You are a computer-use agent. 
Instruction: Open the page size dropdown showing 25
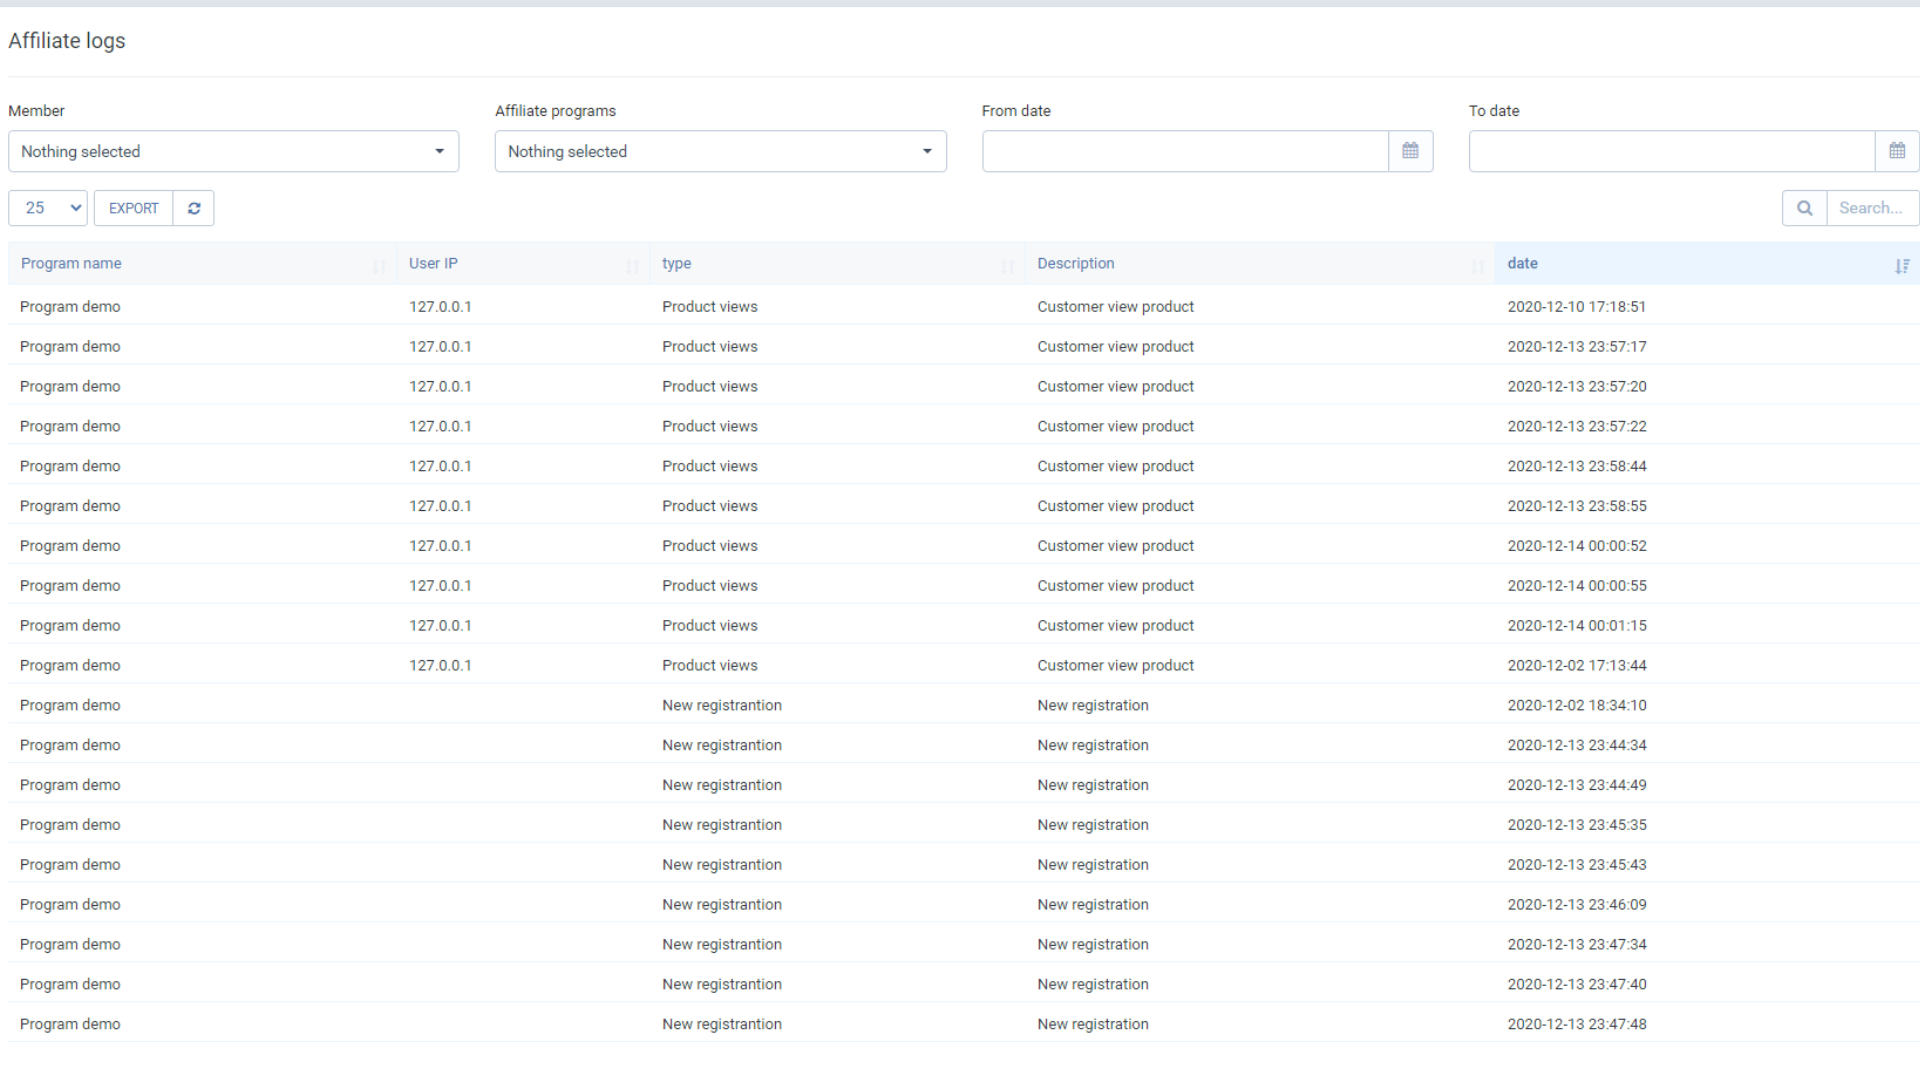(46, 208)
